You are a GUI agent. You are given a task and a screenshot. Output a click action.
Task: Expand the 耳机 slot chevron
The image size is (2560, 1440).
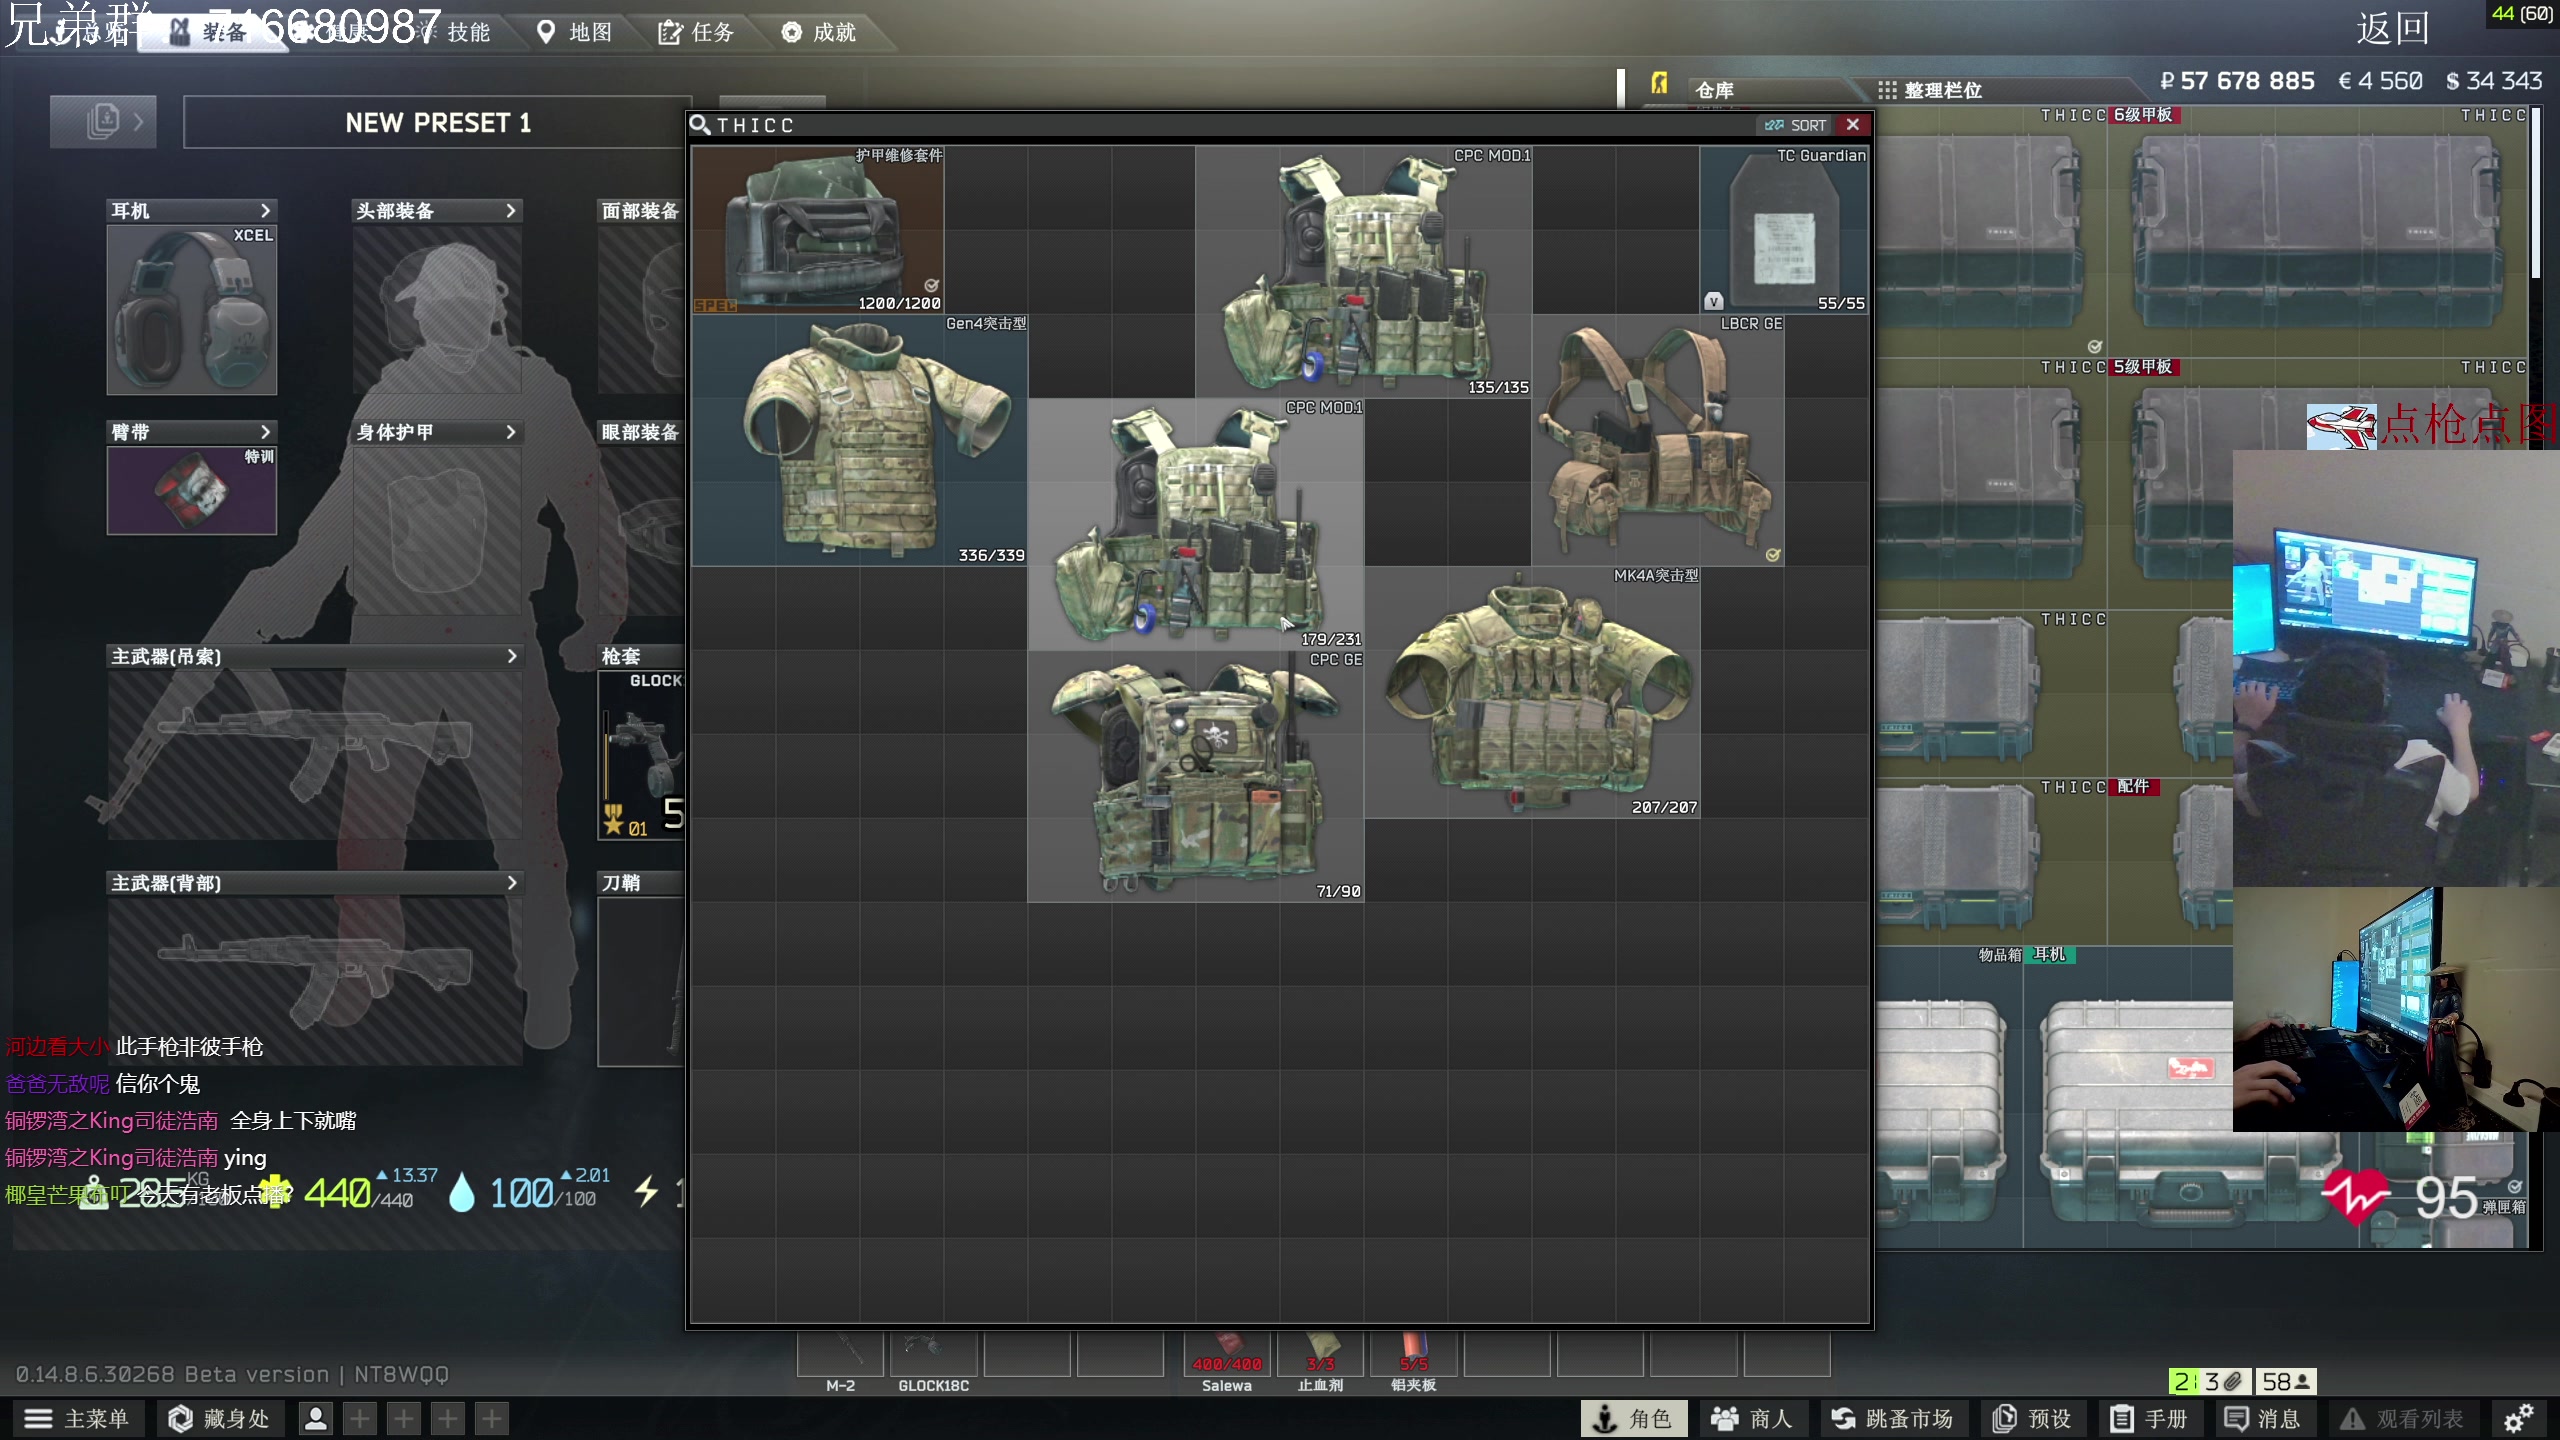265,210
